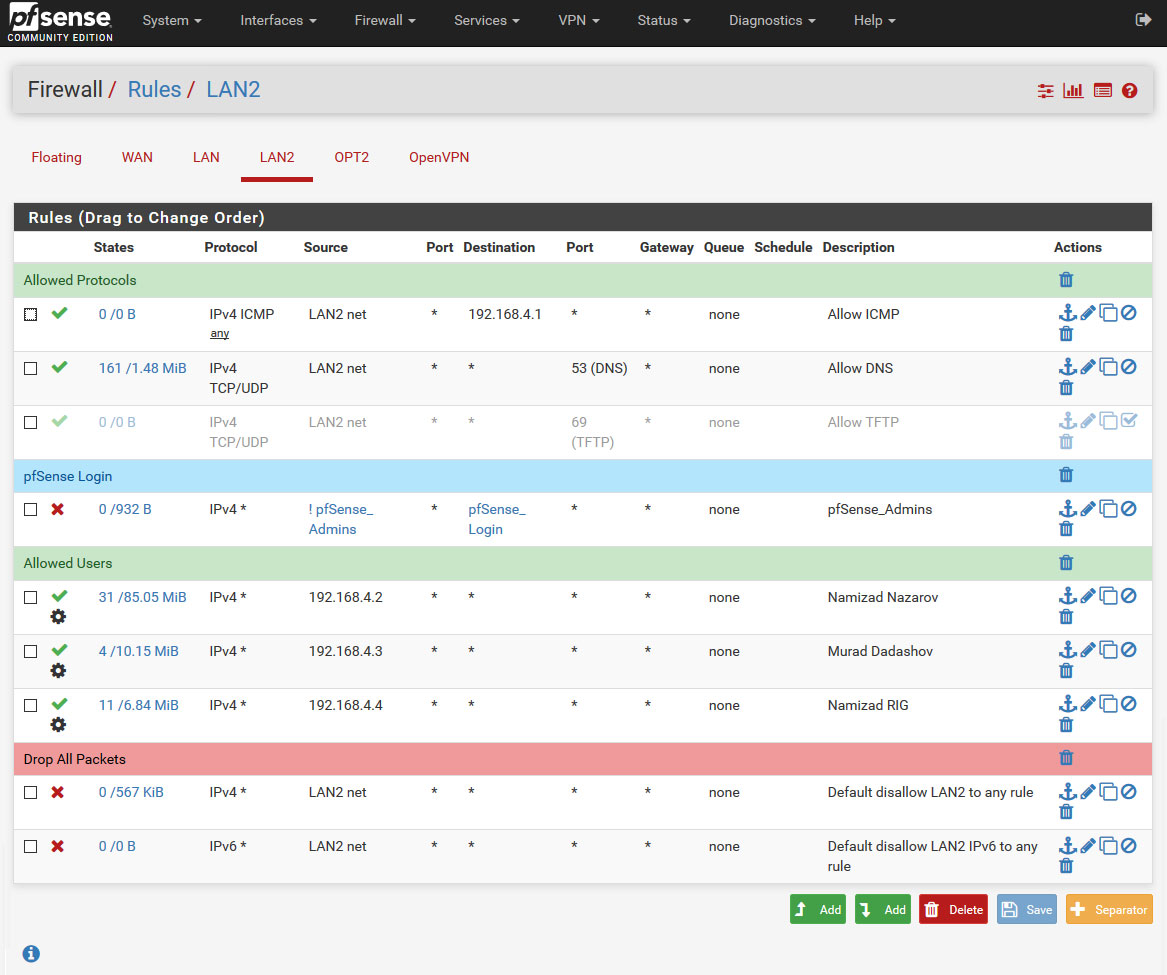
Task: Disable the Allow ICMP rule
Action: (x=1129, y=313)
